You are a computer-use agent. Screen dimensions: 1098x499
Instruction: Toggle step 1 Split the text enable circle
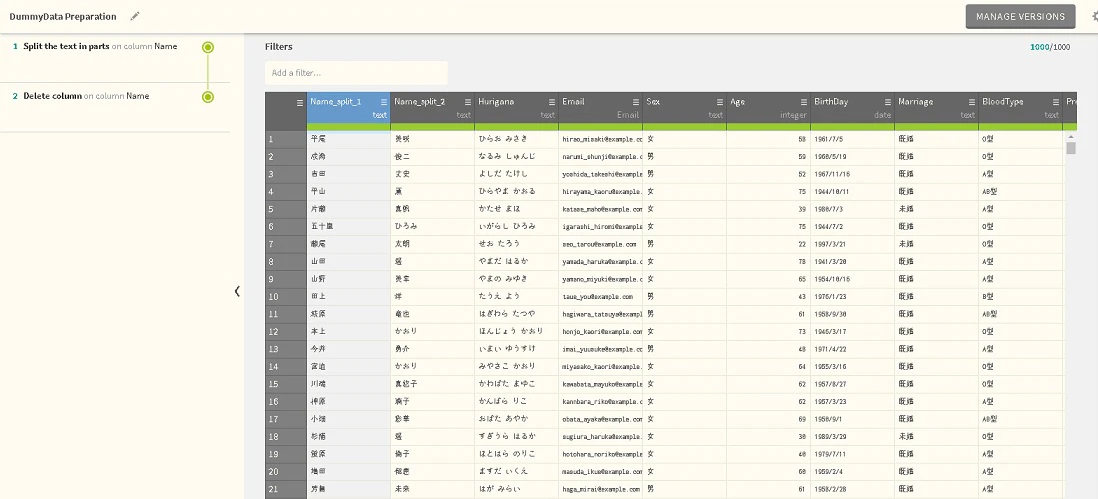pos(208,48)
